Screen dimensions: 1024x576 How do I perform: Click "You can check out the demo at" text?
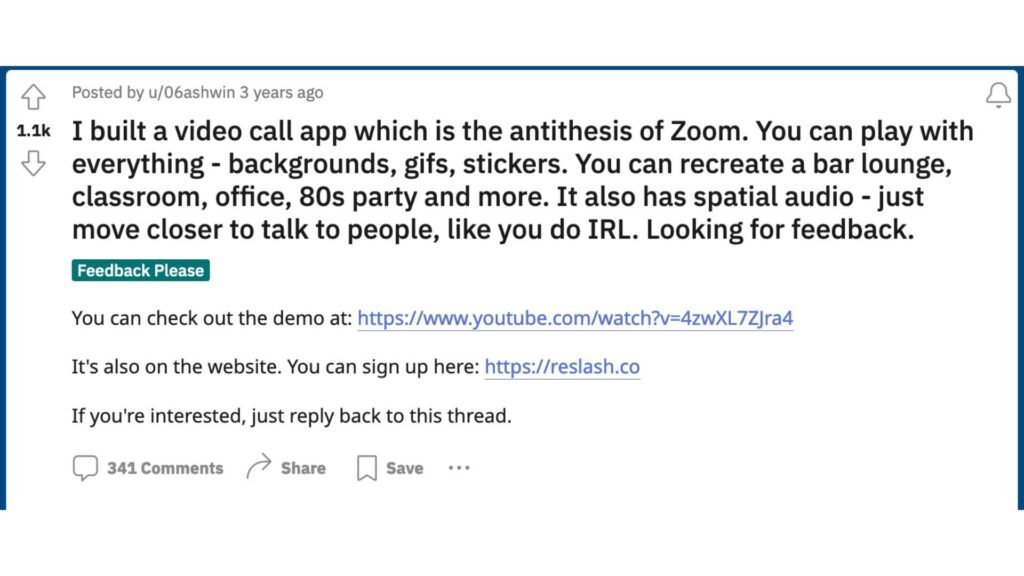[x=212, y=319]
